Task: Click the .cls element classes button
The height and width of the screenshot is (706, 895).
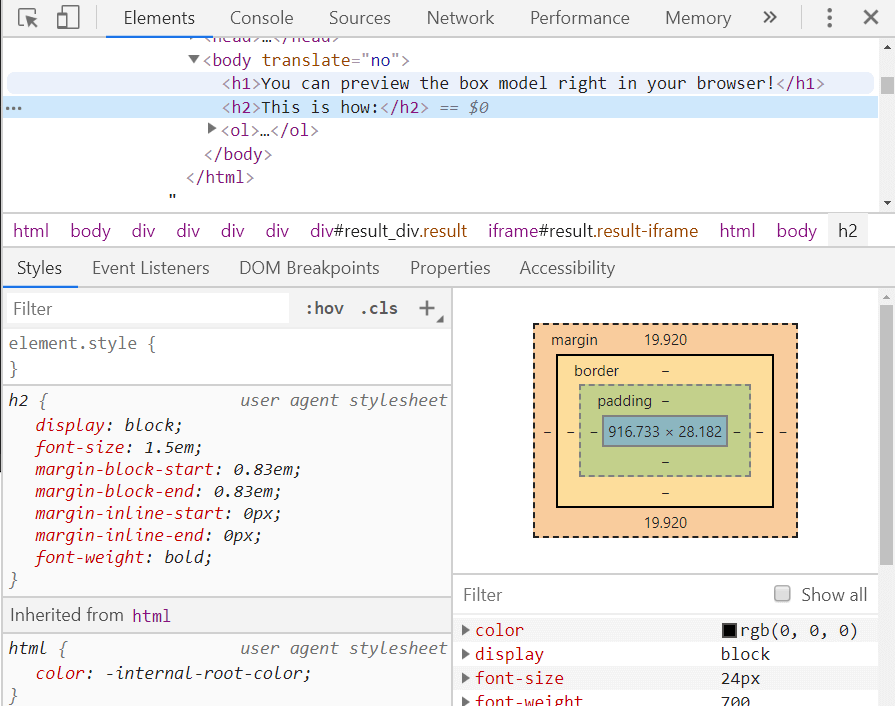Action: [378, 308]
